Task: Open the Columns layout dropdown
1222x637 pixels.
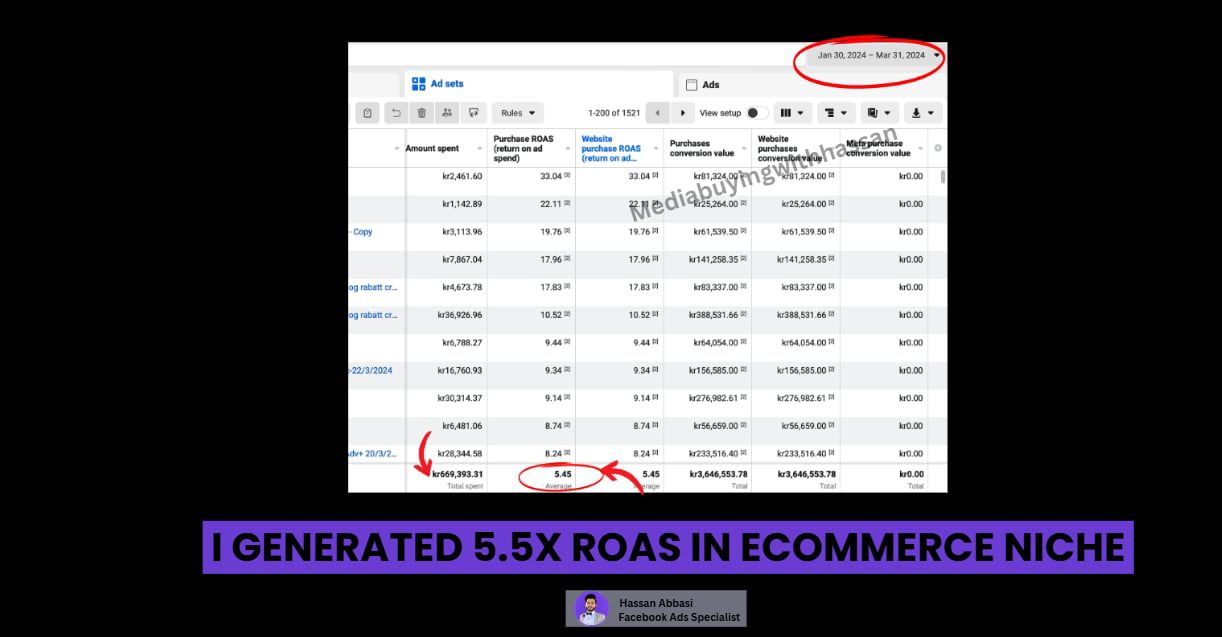Action: pyautogui.click(x=790, y=113)
